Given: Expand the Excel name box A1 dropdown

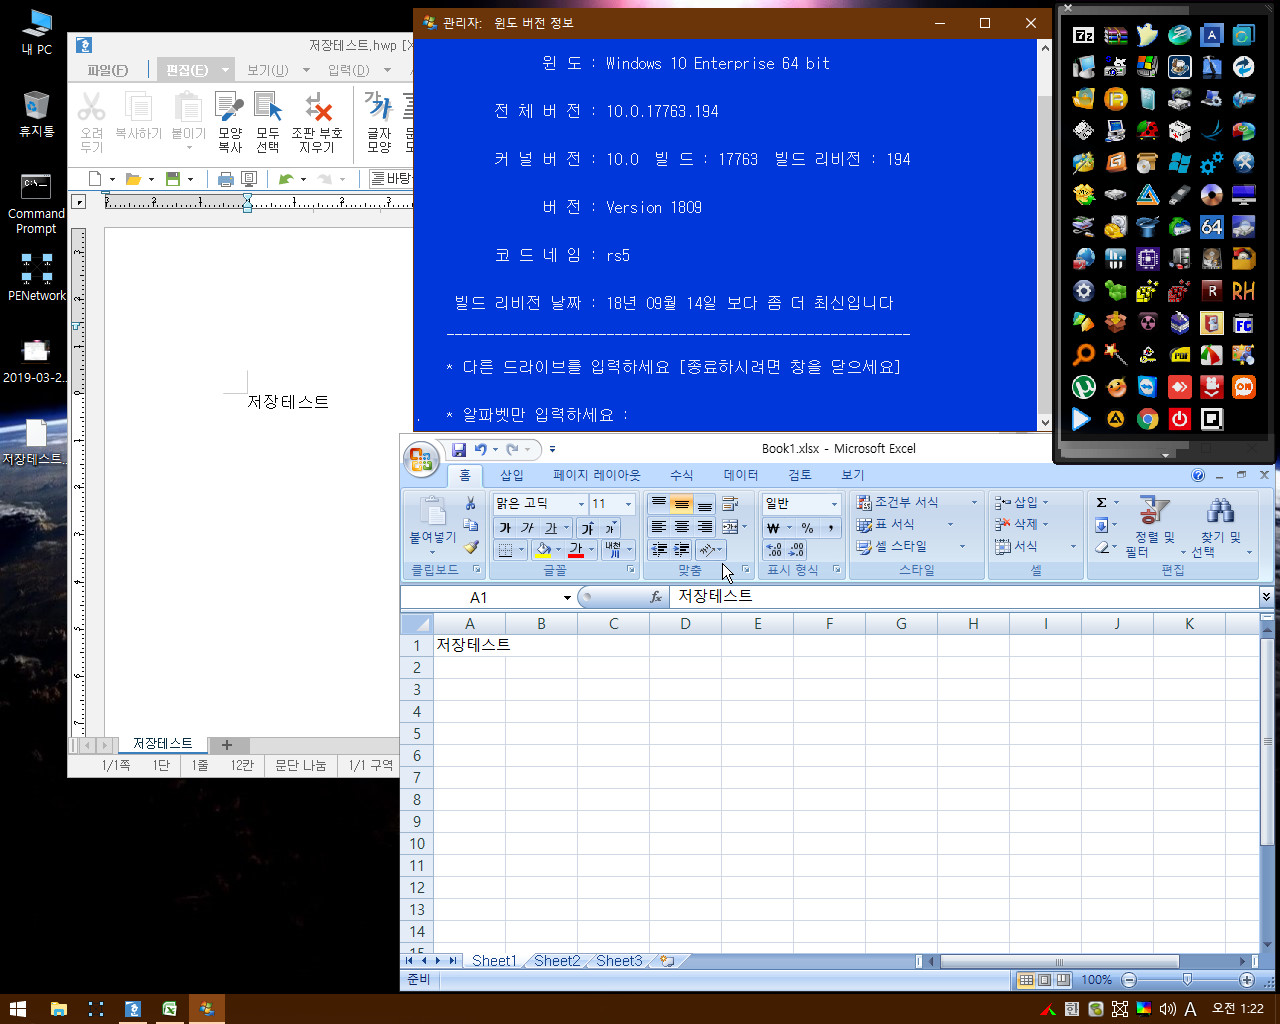Looking at the screenshot, I should coord(567,598).
